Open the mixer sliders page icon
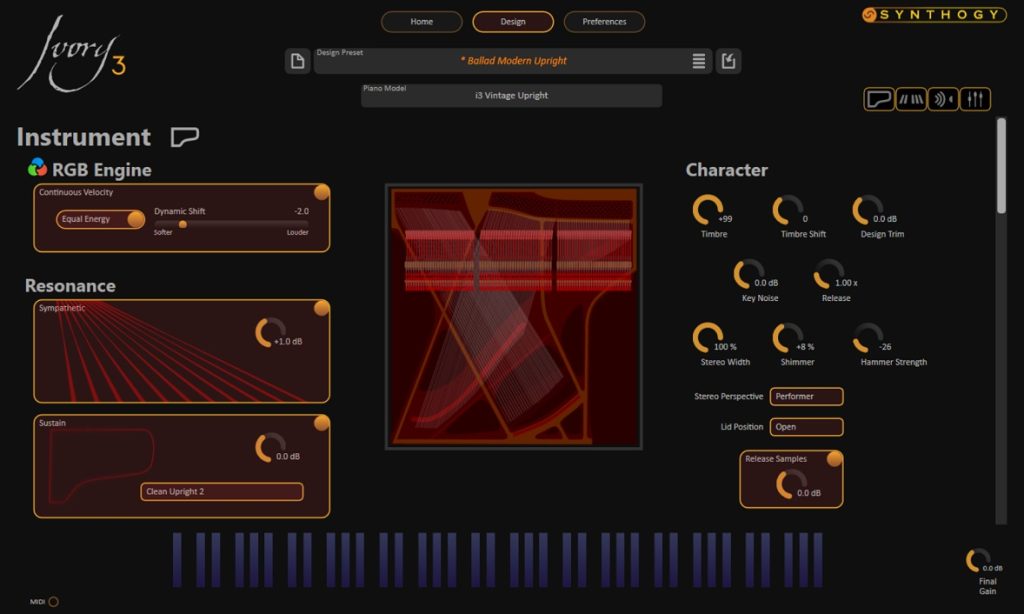Screen dimensions: 1024x614 (x=975, y=99)
